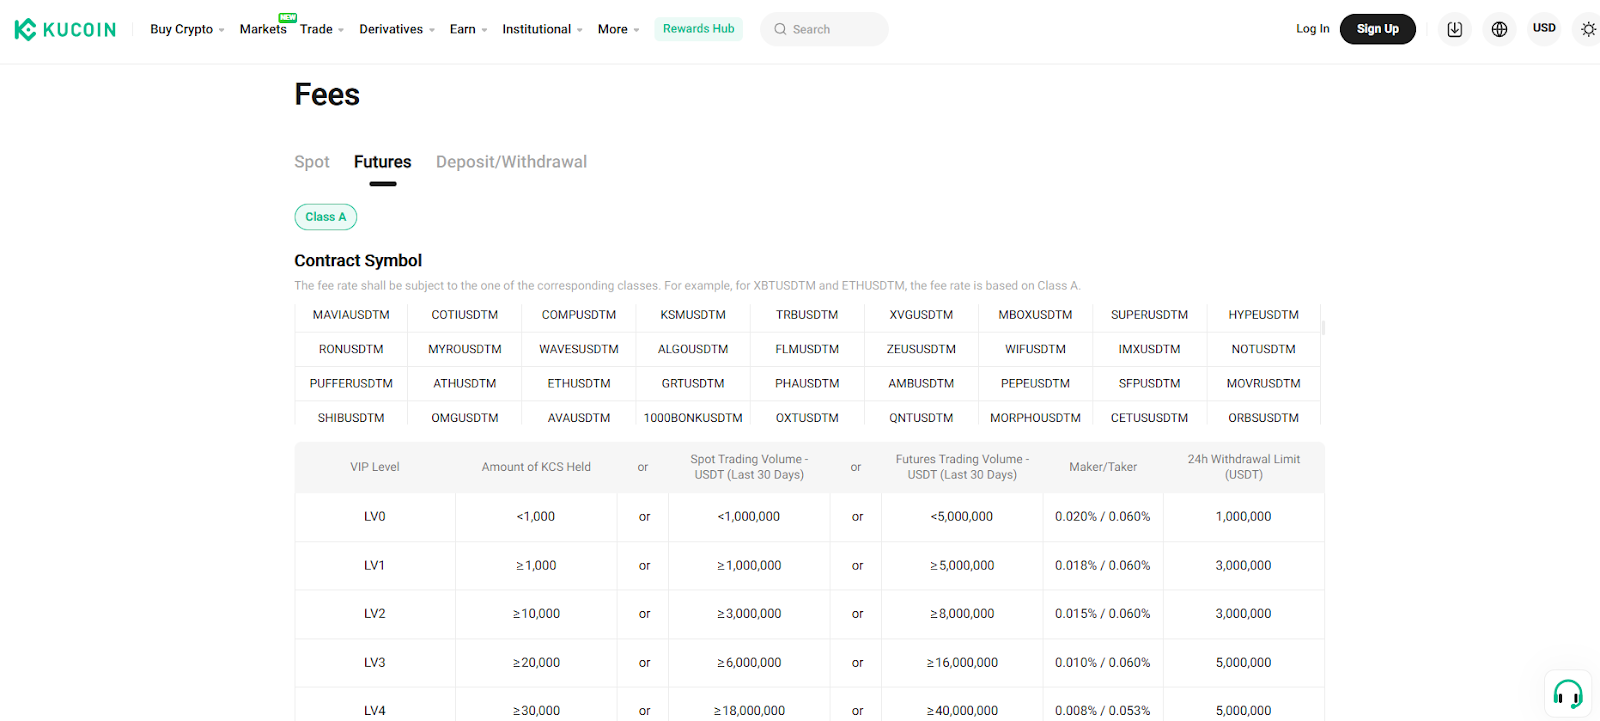The image size is (1600, 721).
Task: Click the 1000BONKUSDTM contract symbol
Action: tap(693, 417)
